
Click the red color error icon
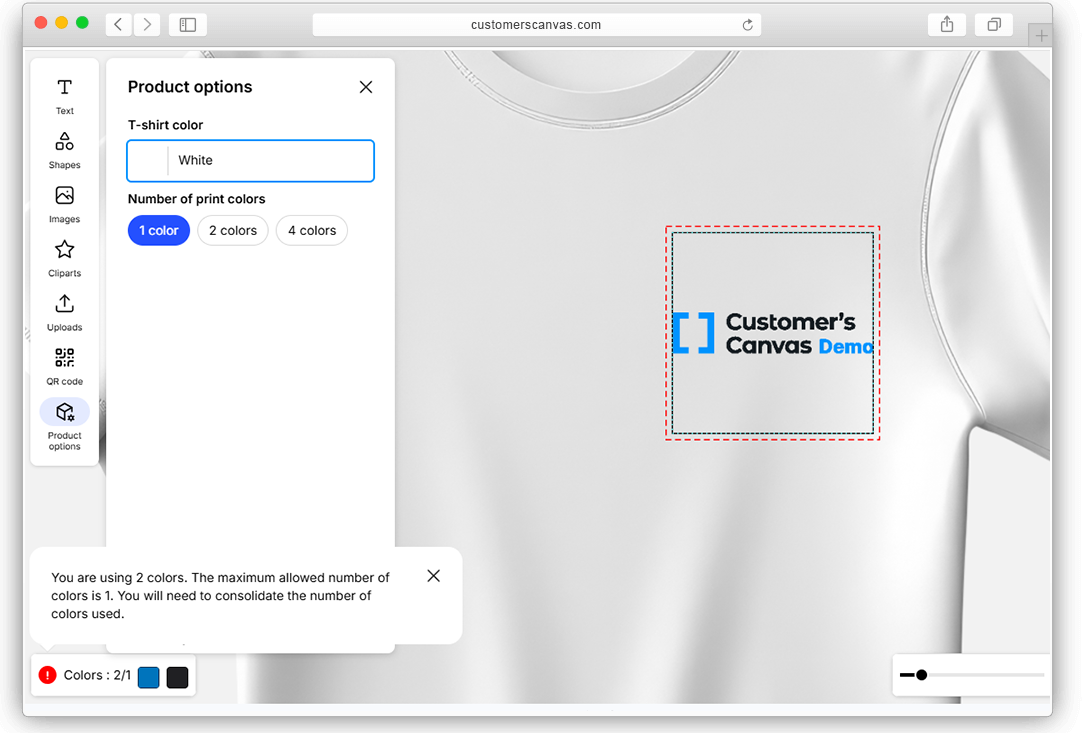pos(47,676)
